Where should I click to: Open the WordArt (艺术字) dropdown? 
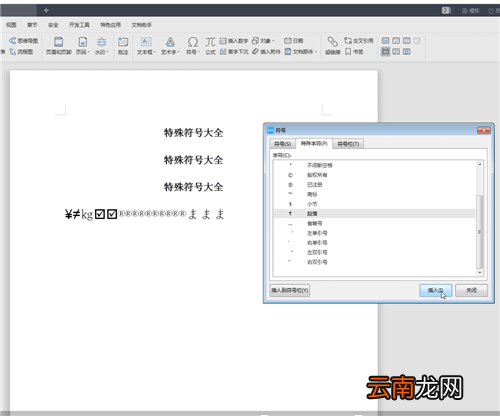tap(170, 46)
